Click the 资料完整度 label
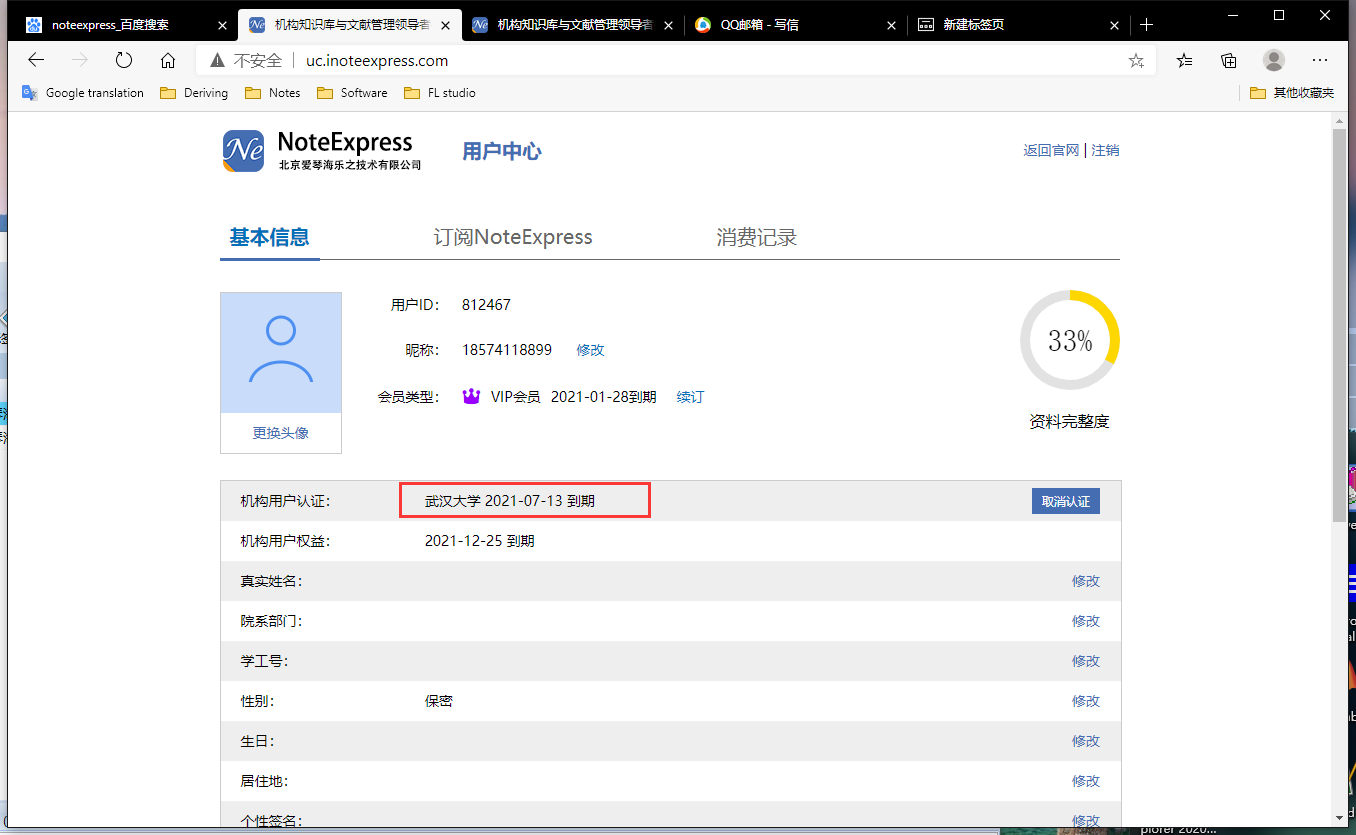 point(1070,422)
